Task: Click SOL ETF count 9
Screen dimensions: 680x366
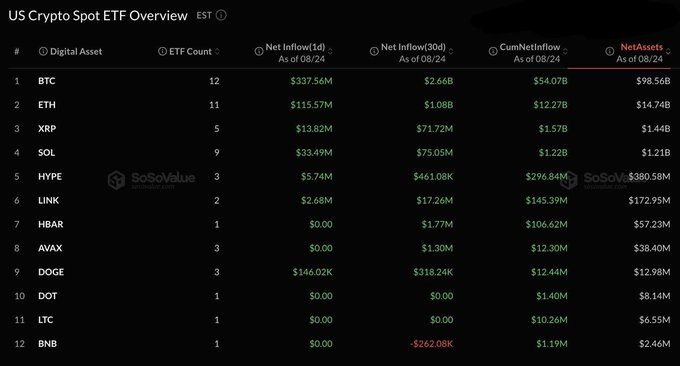Action: tap(216, 152)
